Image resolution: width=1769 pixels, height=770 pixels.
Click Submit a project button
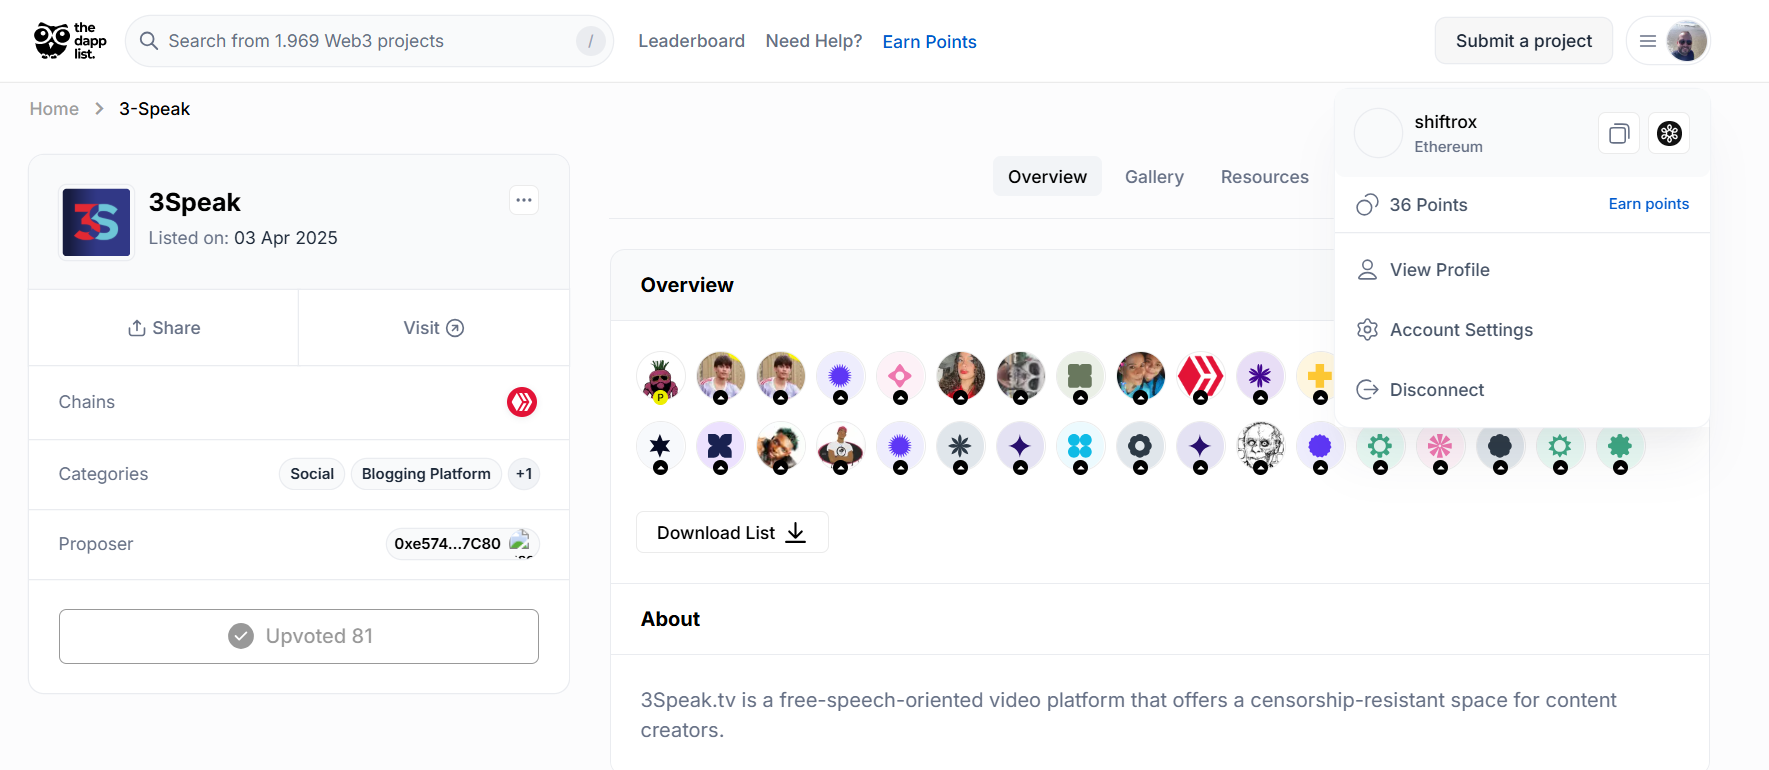[x=1523, y=41]
